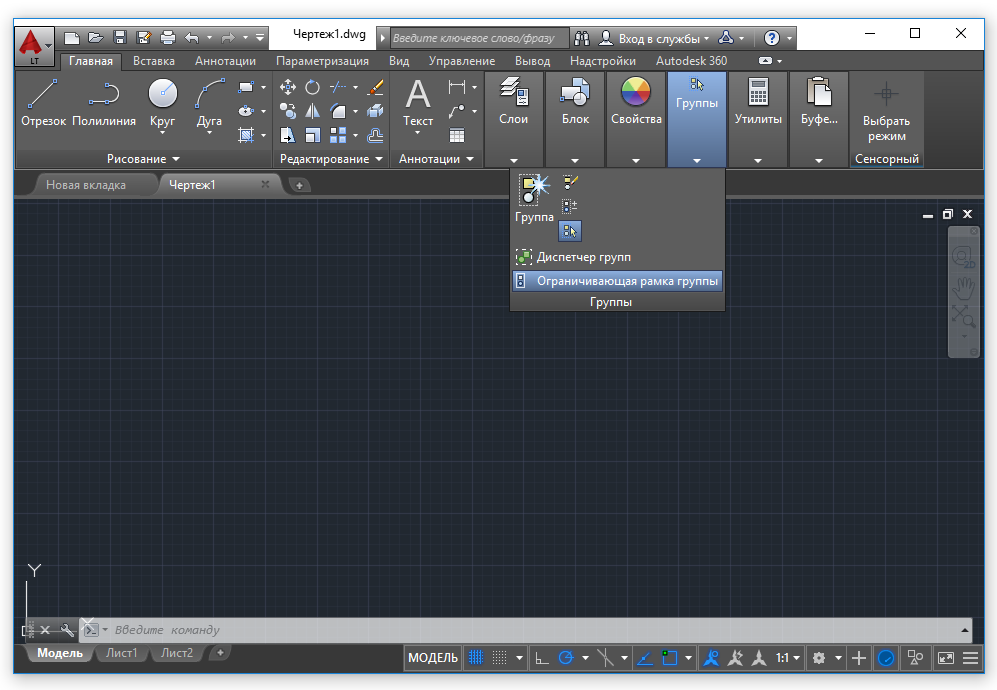Click the Erase tool icon
This screenshot has height=690, width=997.
pyautogui.click(x=375, y=87)
